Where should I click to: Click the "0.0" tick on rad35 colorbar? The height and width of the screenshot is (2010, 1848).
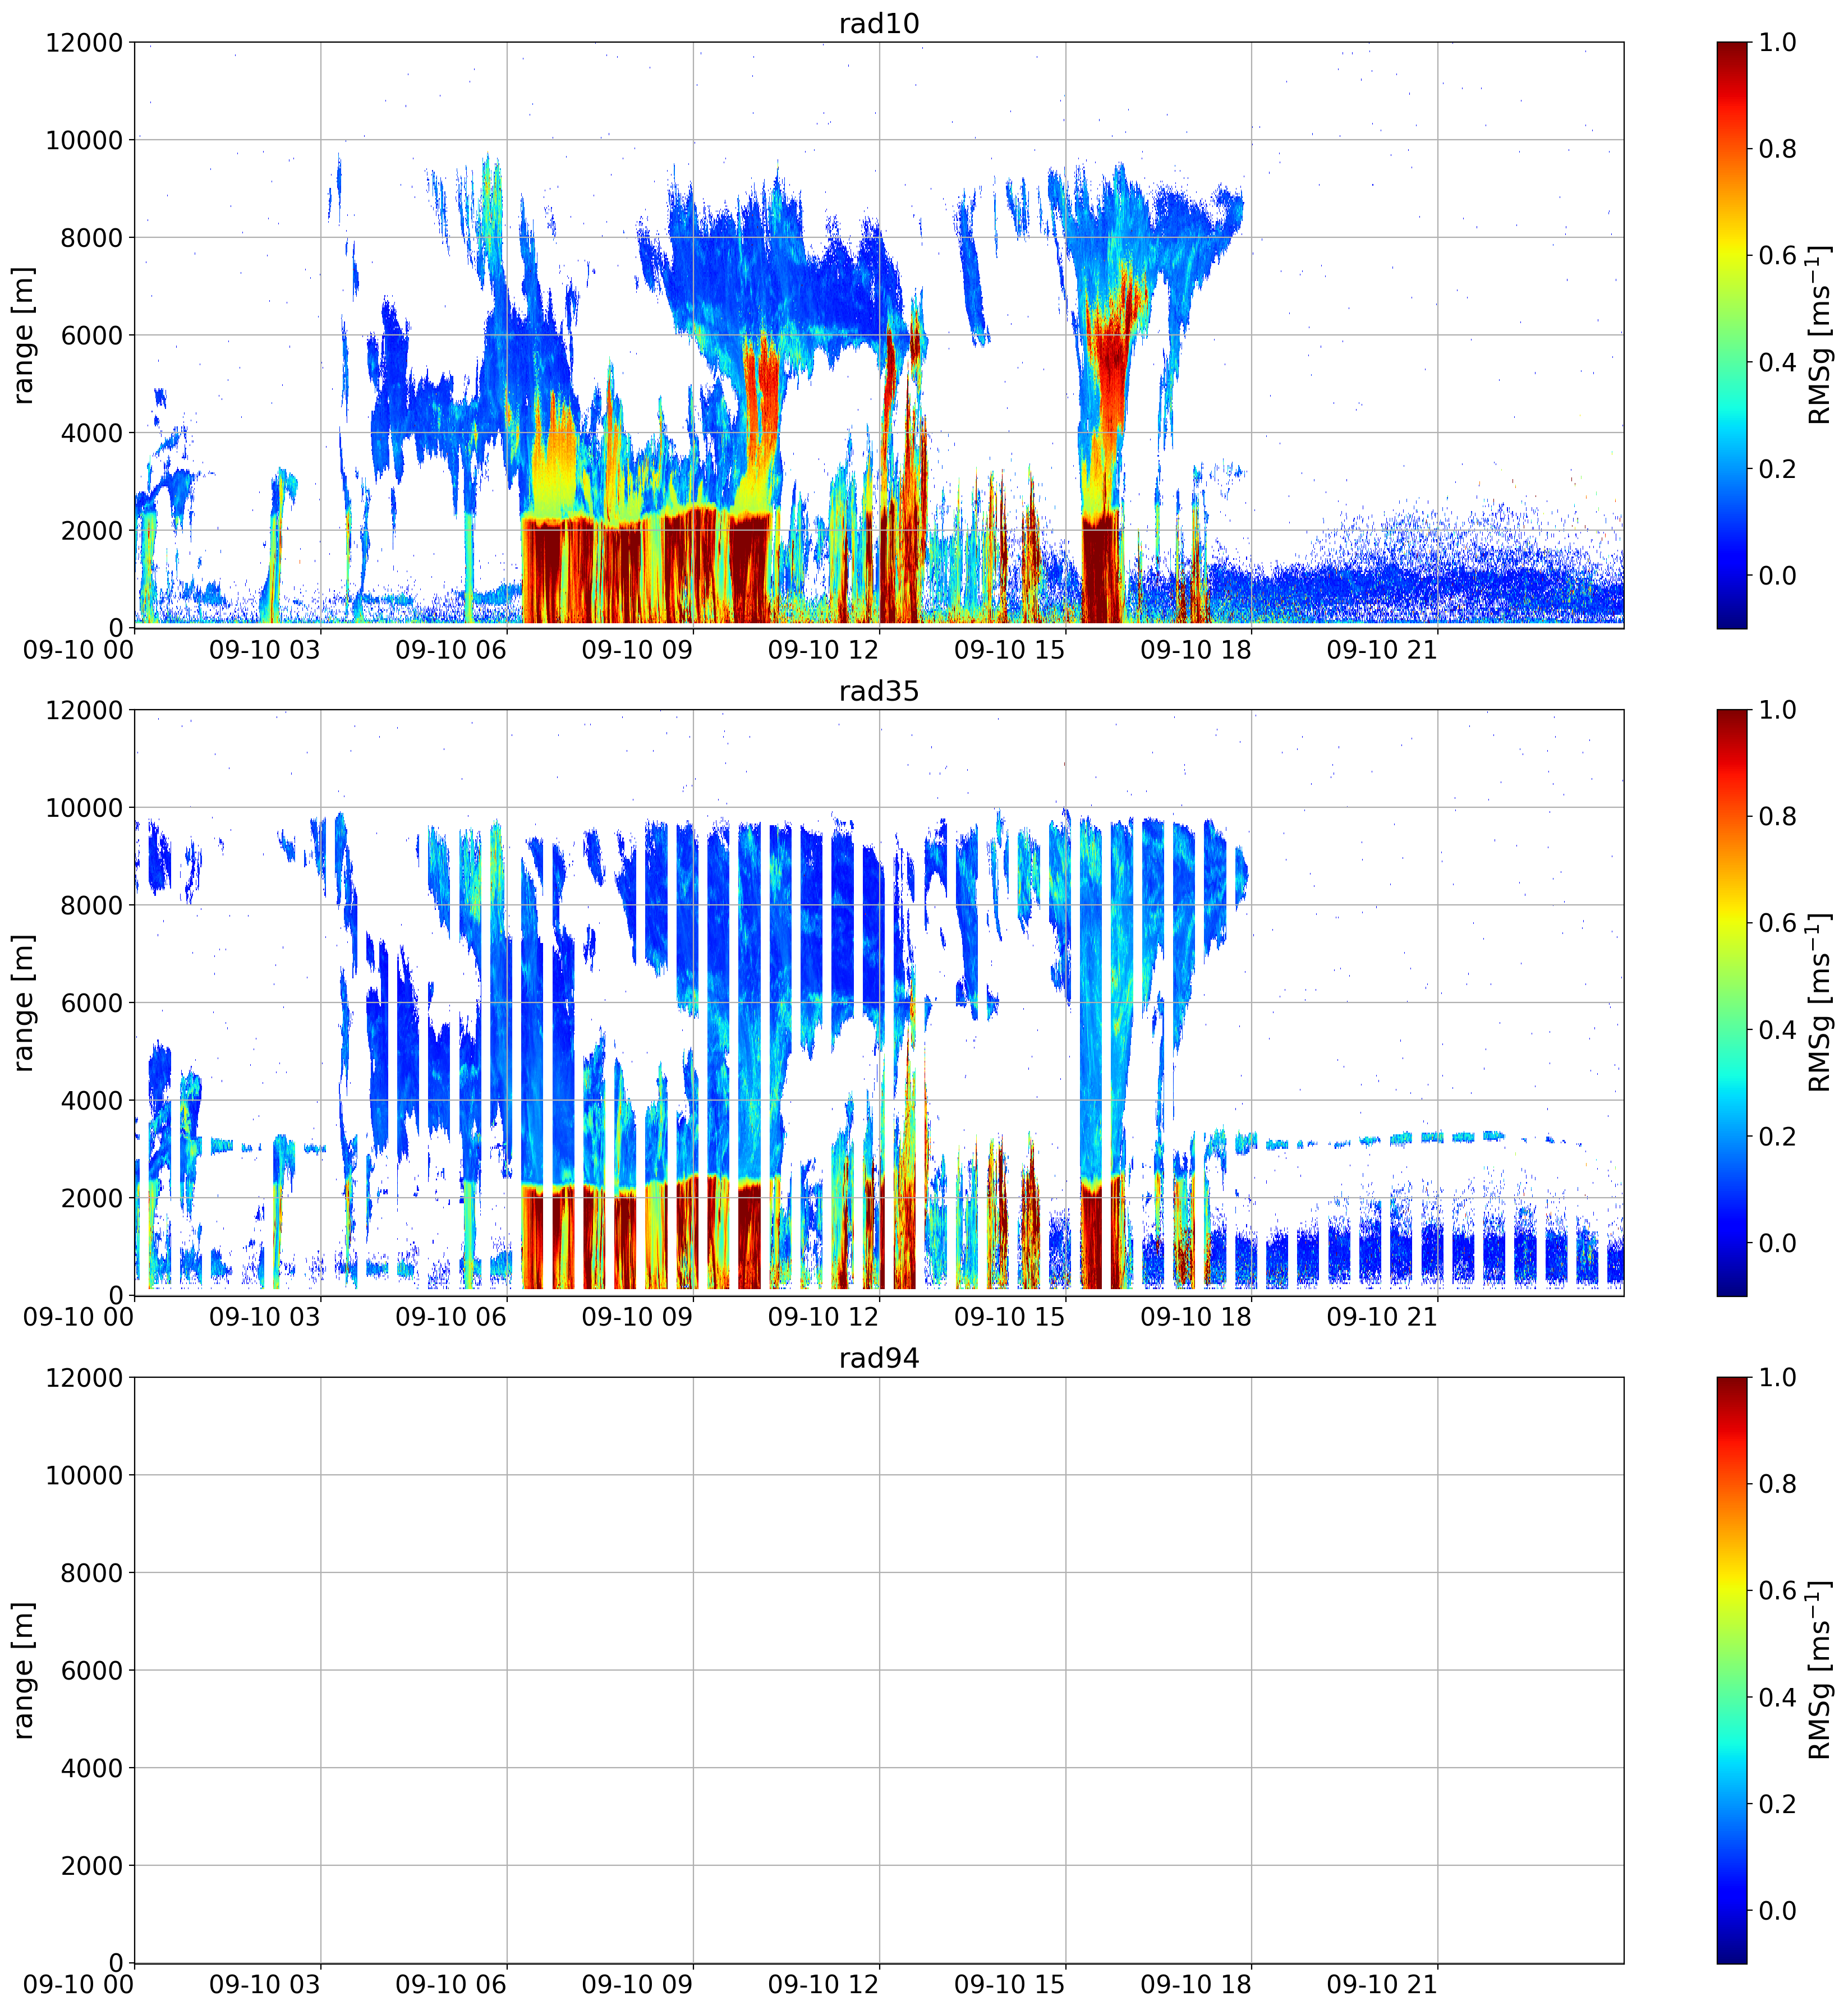tap(1778, 1243)
